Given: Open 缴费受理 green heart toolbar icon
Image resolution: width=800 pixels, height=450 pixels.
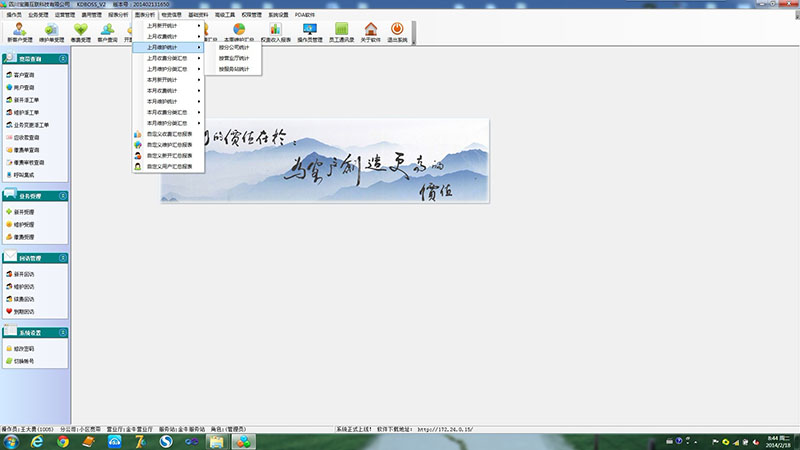Looking at the screenshot, I should (x=81, y=33).
